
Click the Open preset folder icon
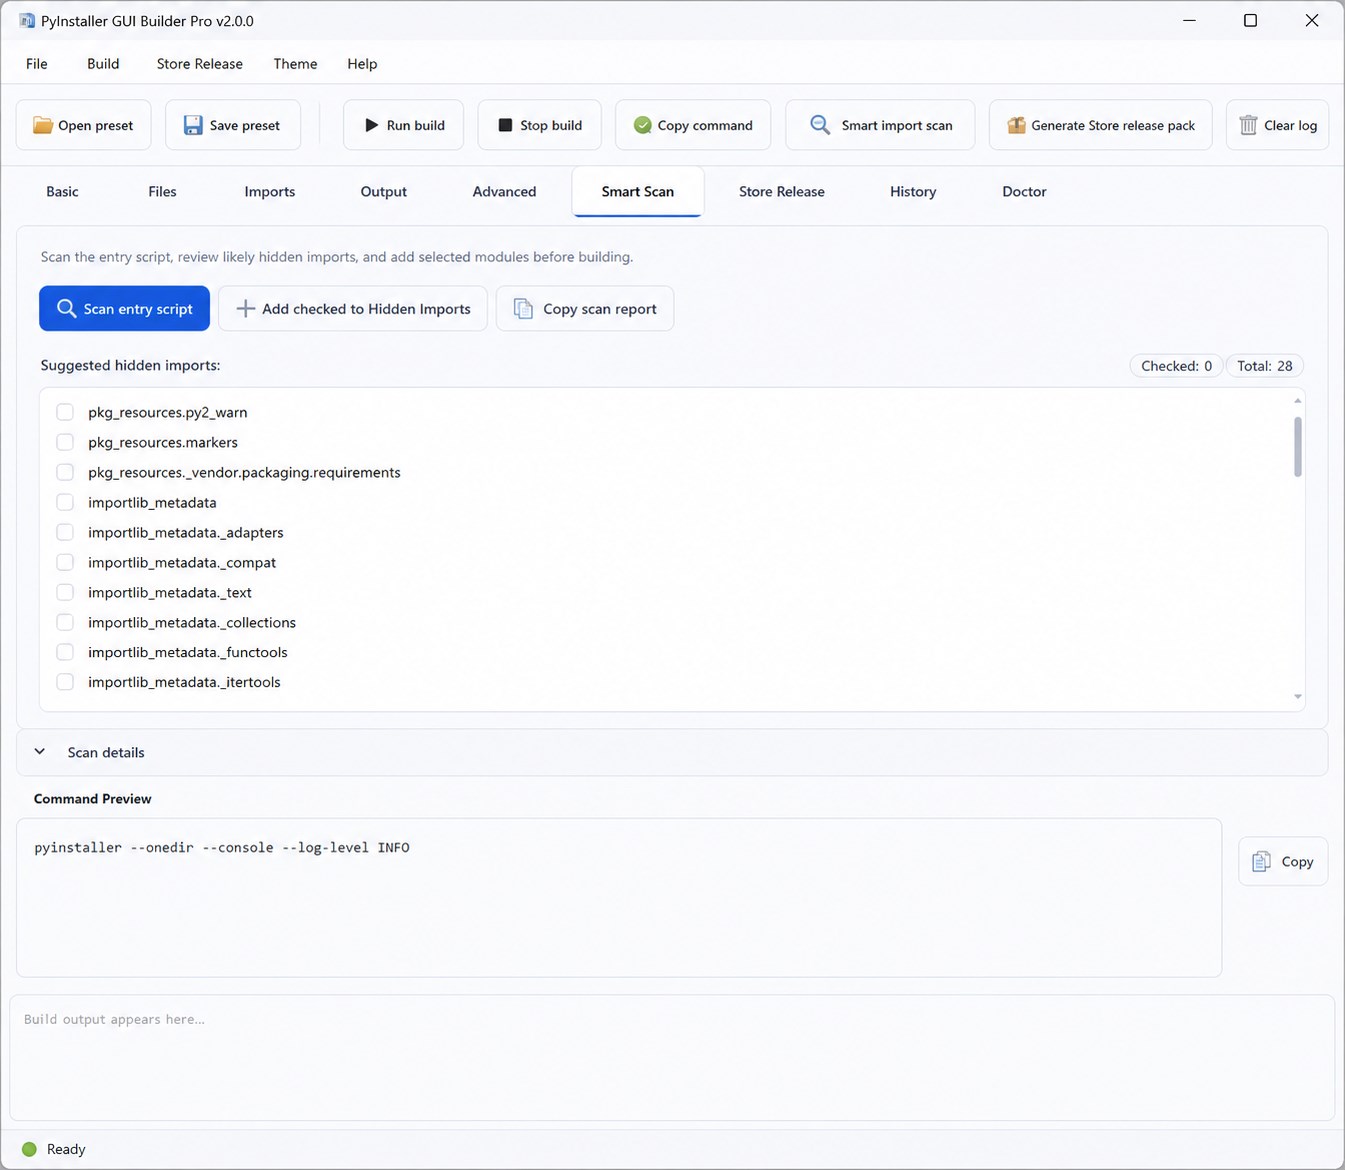(x=42, y=125)
